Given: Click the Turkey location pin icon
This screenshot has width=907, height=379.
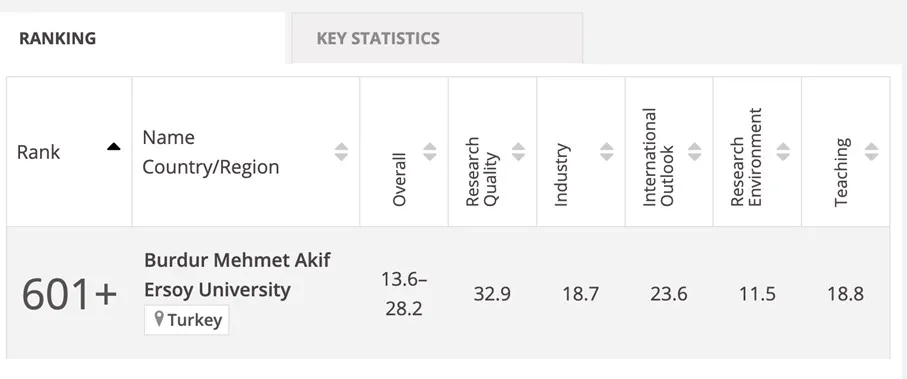Looking at the screenshot, I should click(160, 319).
